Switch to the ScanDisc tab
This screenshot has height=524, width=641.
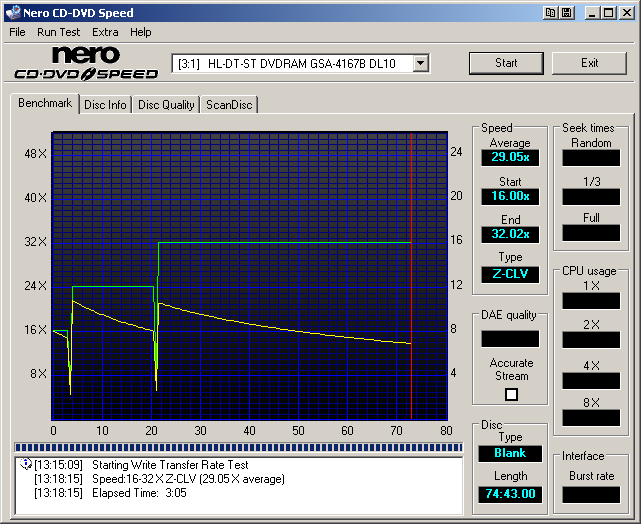(x=229, y=105)
